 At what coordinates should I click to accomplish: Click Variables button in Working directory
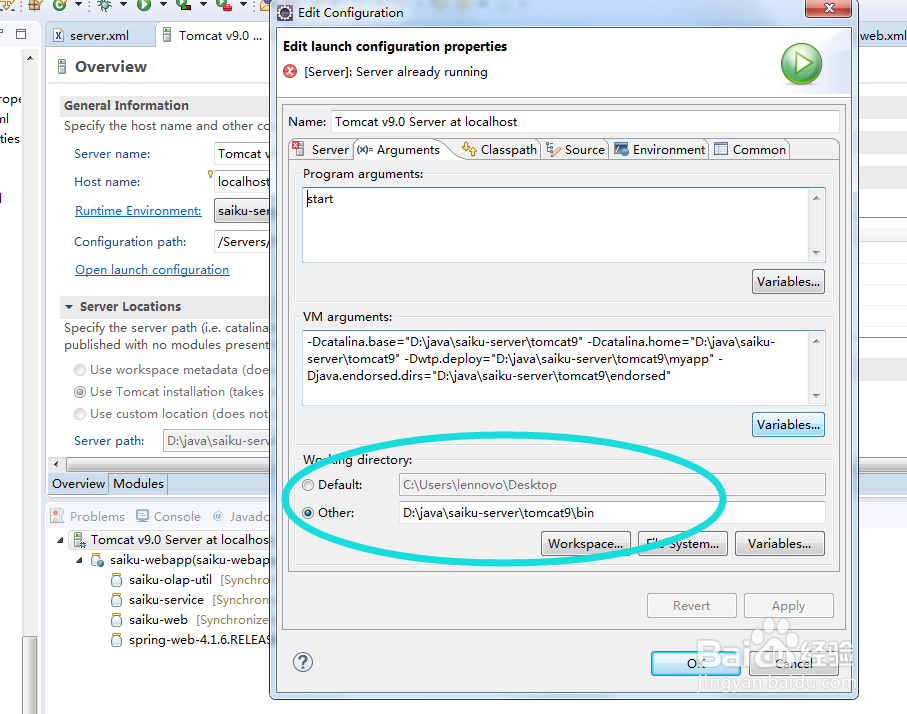[x=779, y=544]
